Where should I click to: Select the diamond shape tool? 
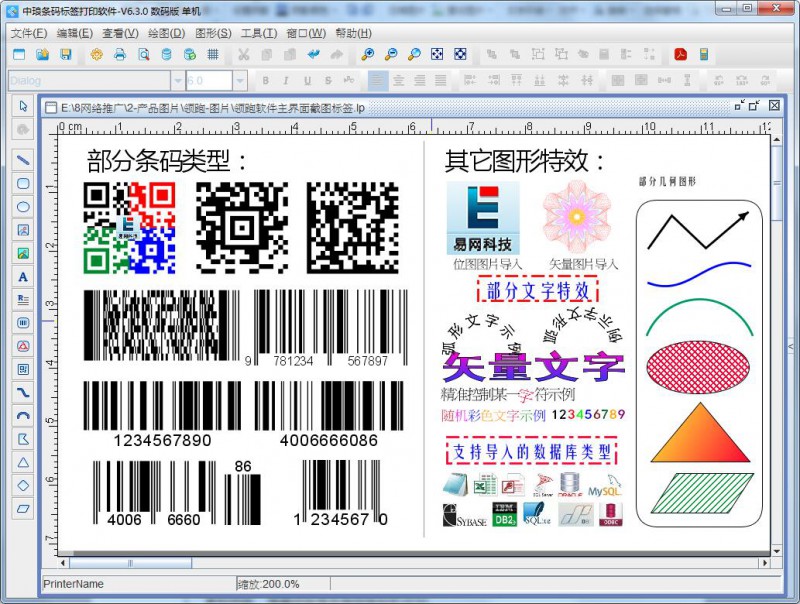coord(23,486)
